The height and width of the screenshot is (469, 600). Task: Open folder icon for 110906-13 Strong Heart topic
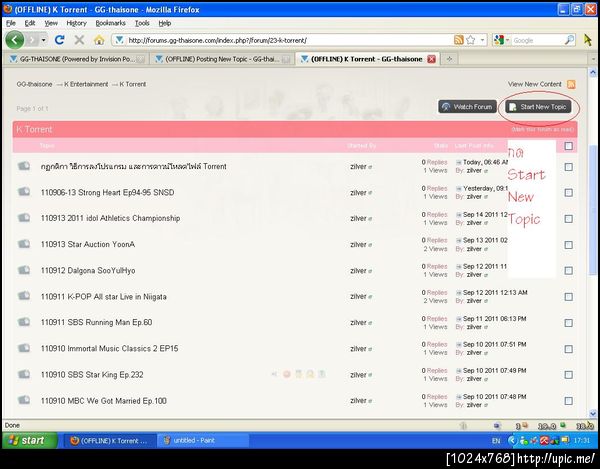click(x=24, y=191)
